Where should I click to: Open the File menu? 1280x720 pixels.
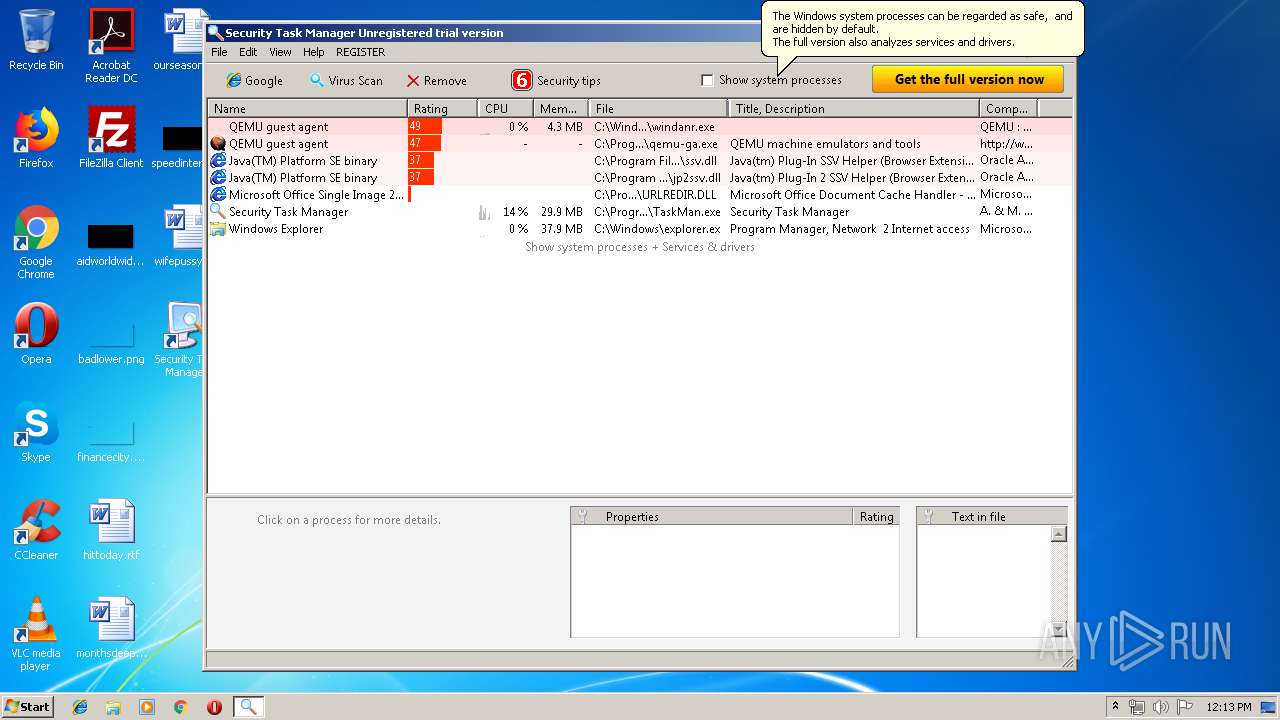point(219,52)
